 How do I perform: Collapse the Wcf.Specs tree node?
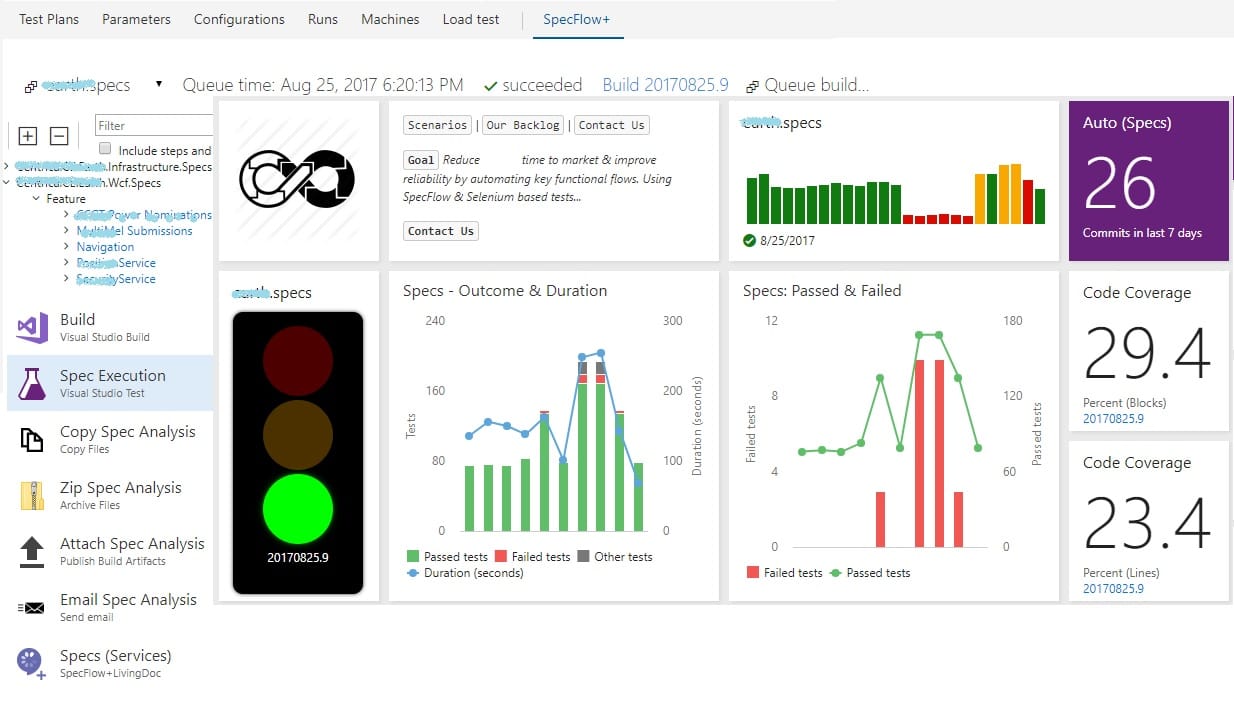pyautogui.click(x=7, y=183)
